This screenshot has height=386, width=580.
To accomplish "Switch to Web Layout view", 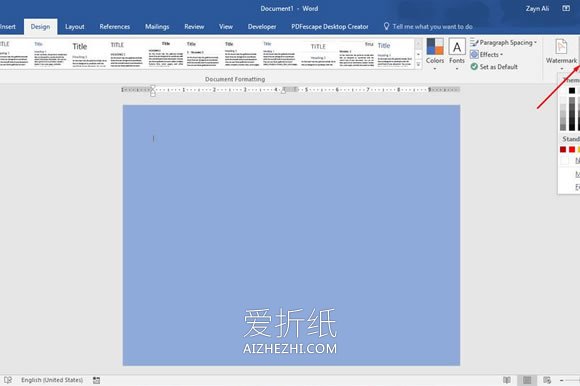I will tap(547, 380).
